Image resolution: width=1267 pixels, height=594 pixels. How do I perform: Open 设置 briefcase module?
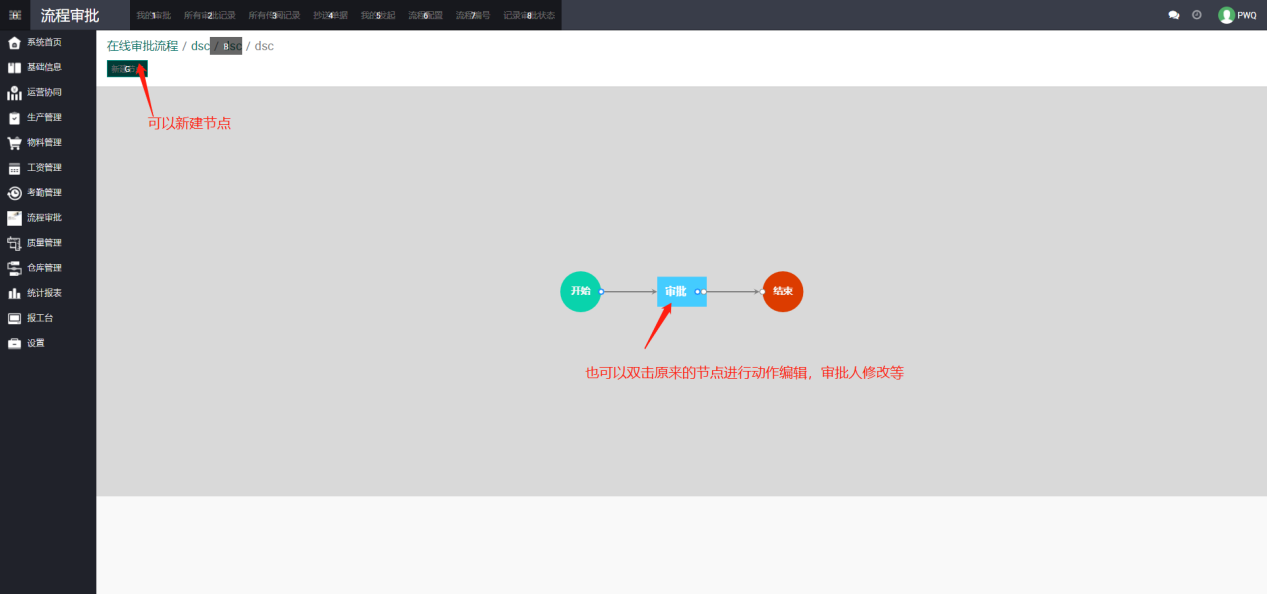coord(35,343)
